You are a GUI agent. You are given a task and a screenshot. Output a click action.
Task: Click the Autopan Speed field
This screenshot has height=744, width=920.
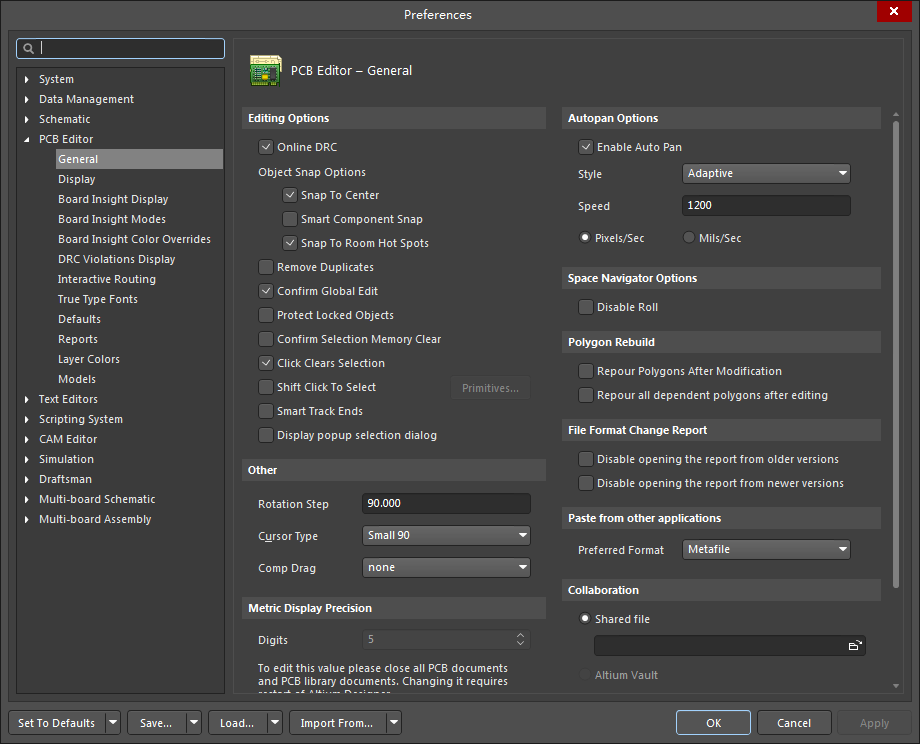[x=766, y=205]
